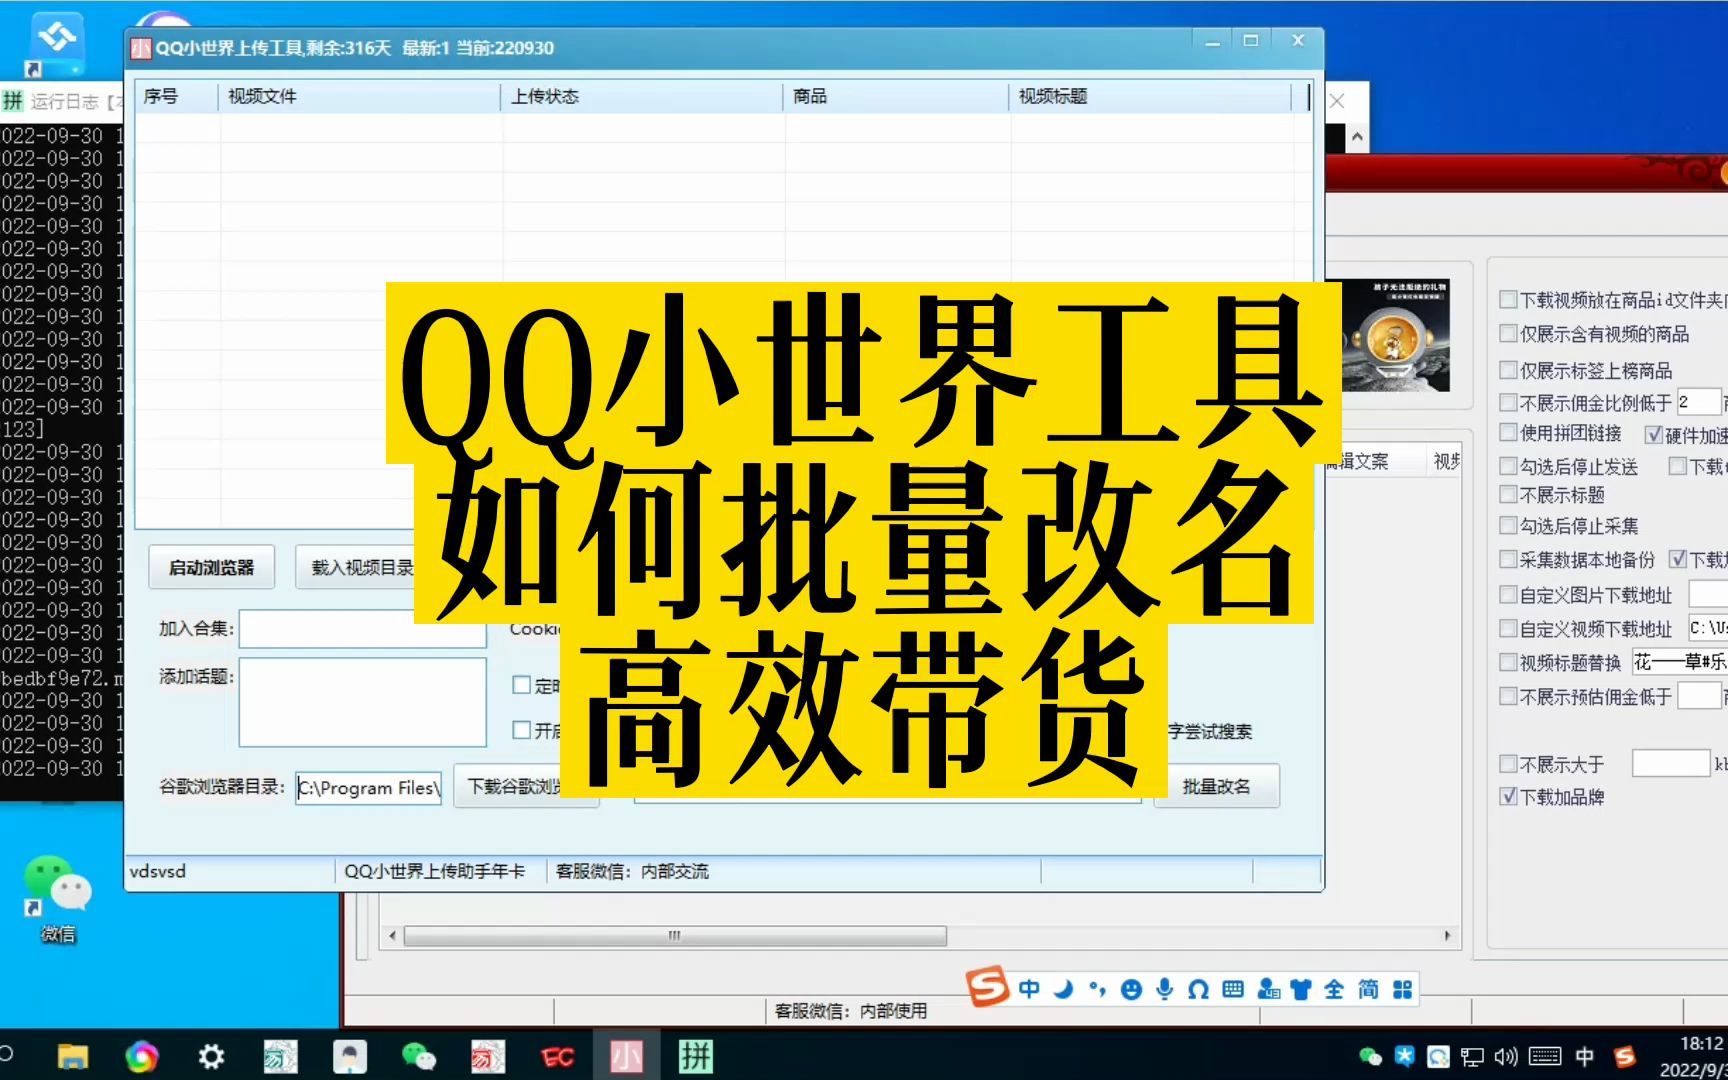The height and width of the screenshot is (1080, 1728).
Task: Click the WeChat icon in the system tray
Action: click(x=1371, y=1056)
